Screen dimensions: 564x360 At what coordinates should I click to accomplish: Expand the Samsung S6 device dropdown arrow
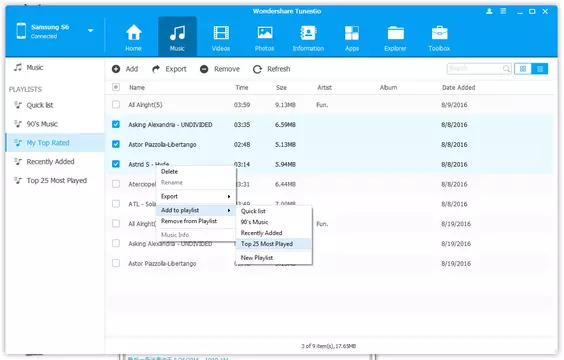pos(91,31)
